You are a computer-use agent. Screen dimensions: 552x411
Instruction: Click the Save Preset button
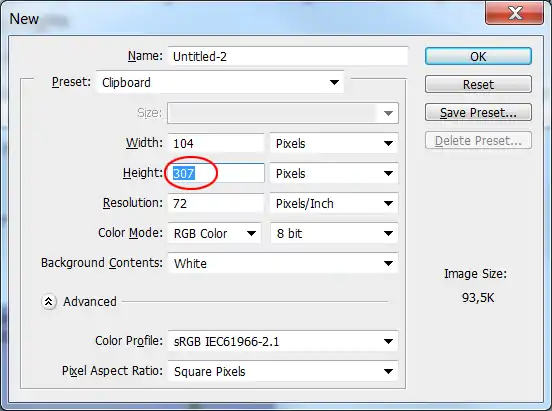coord(478,112)
